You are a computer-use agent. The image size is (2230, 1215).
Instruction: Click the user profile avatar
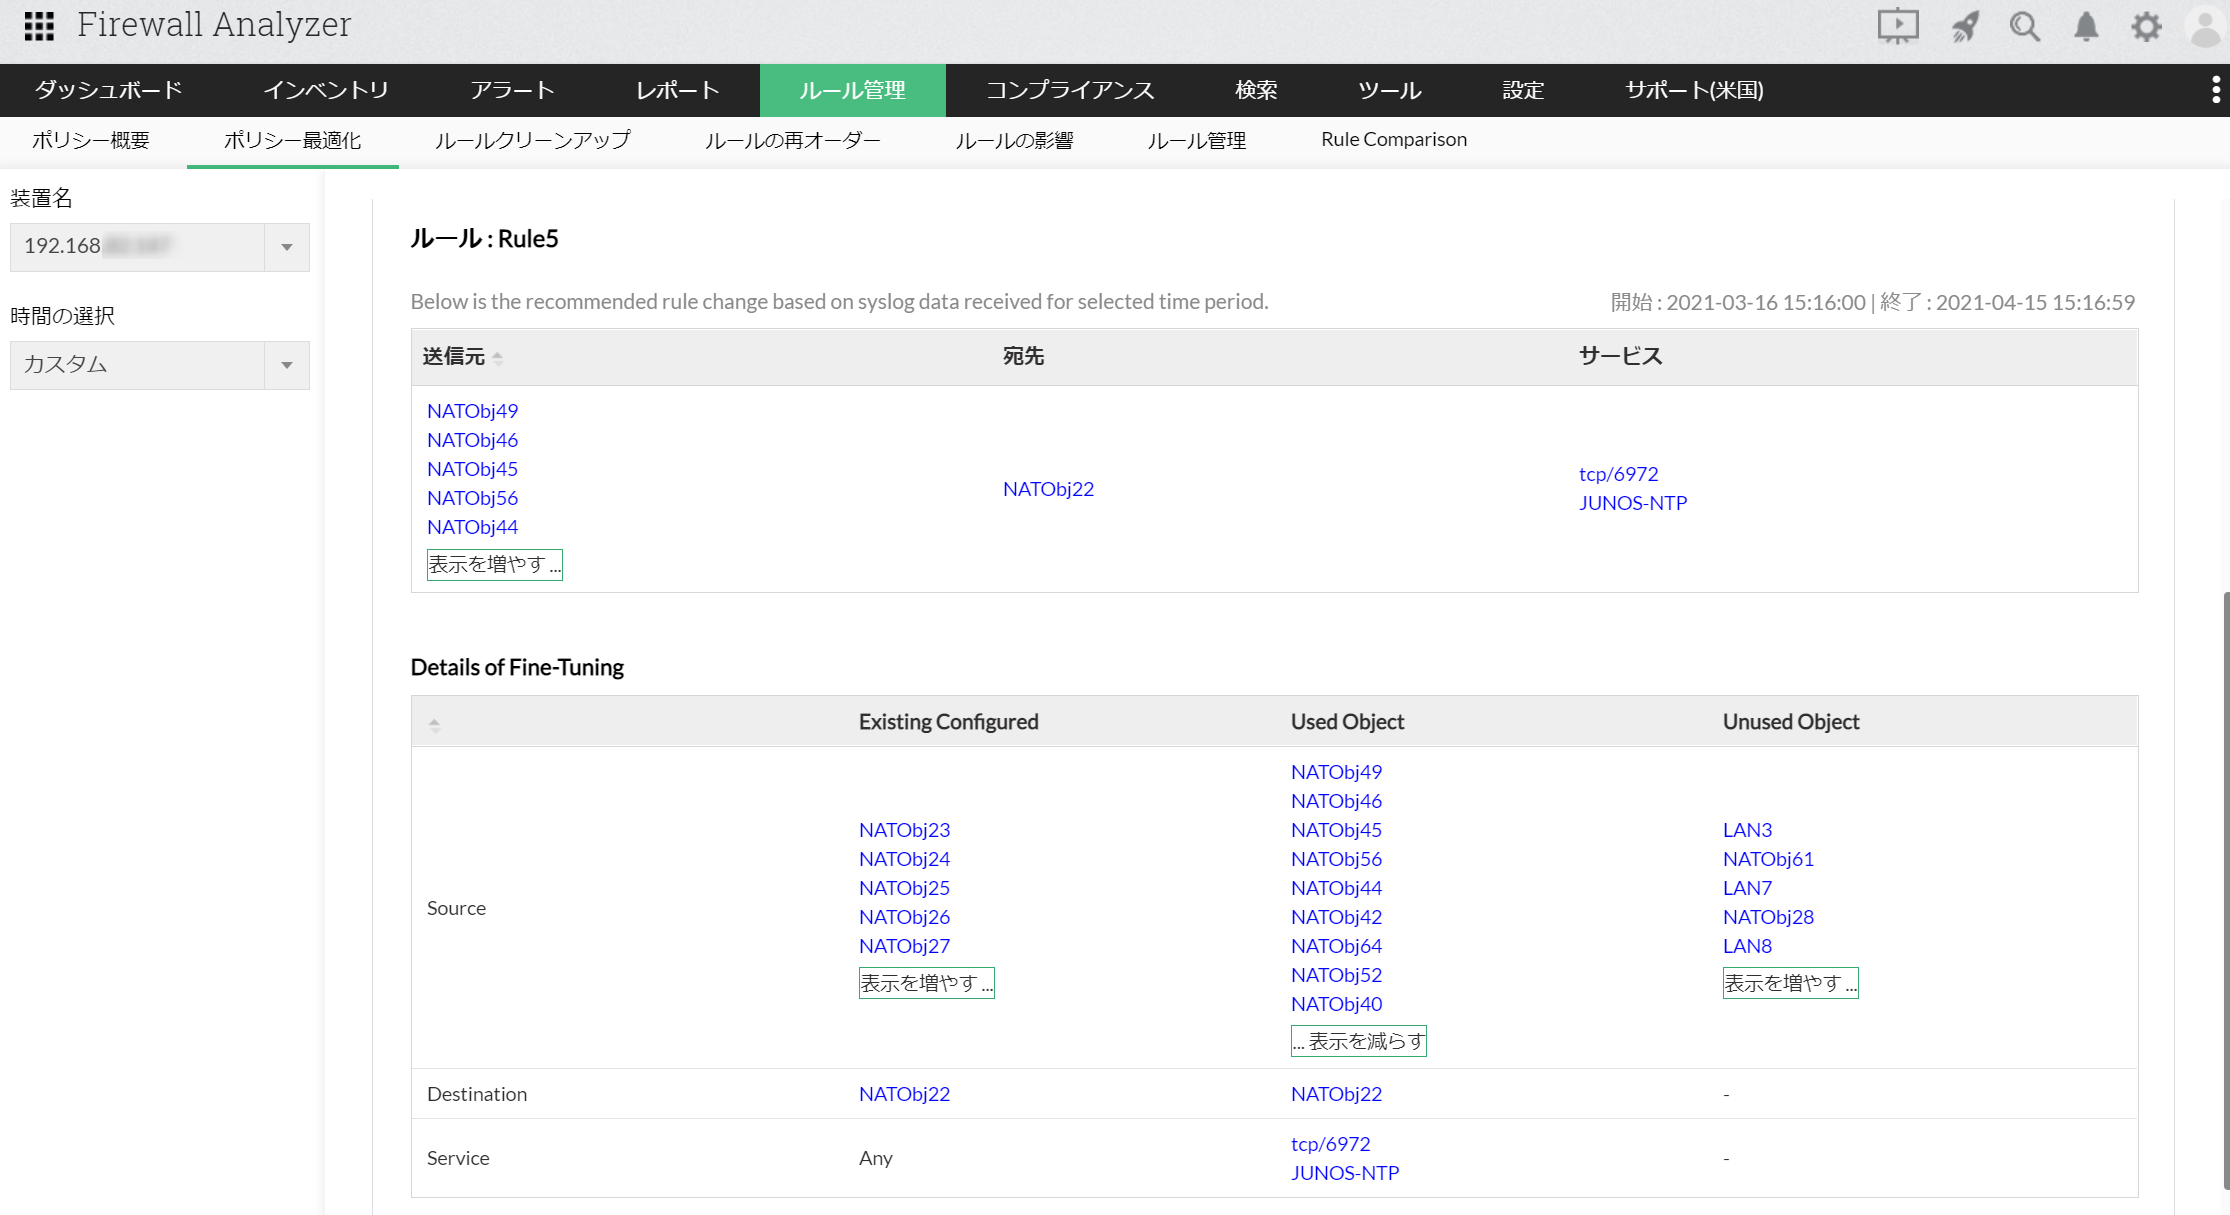2205,26
